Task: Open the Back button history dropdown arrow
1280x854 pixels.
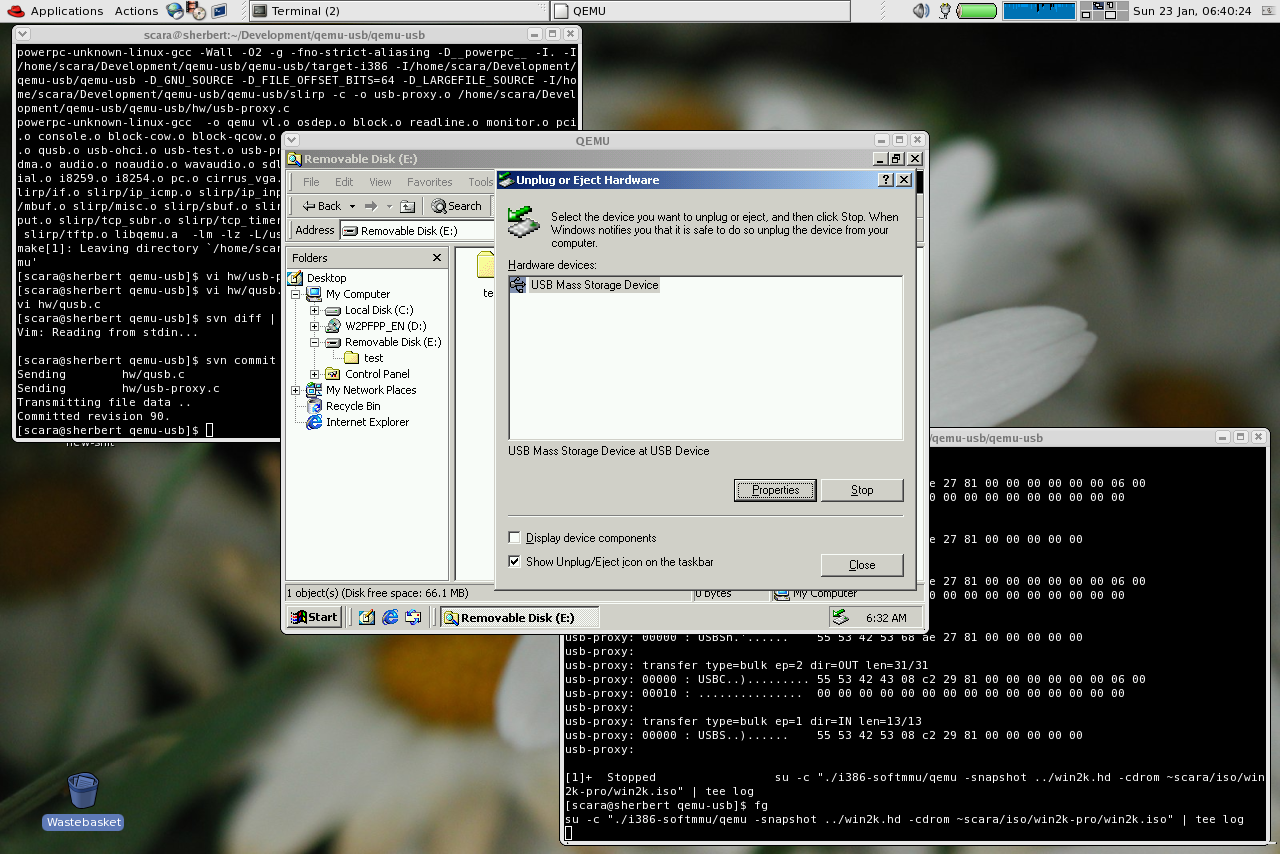Action: [351, 206]
